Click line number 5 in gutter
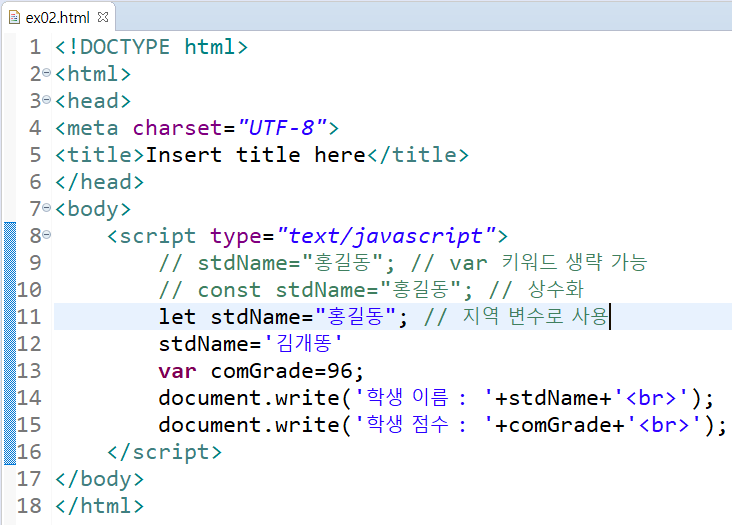Image resolution: width=732 pixels, height=525 pixels. (35, 154)
